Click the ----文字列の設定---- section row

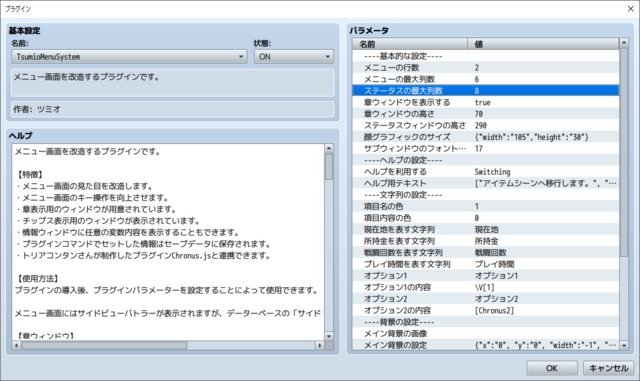[x=486, y=195]
